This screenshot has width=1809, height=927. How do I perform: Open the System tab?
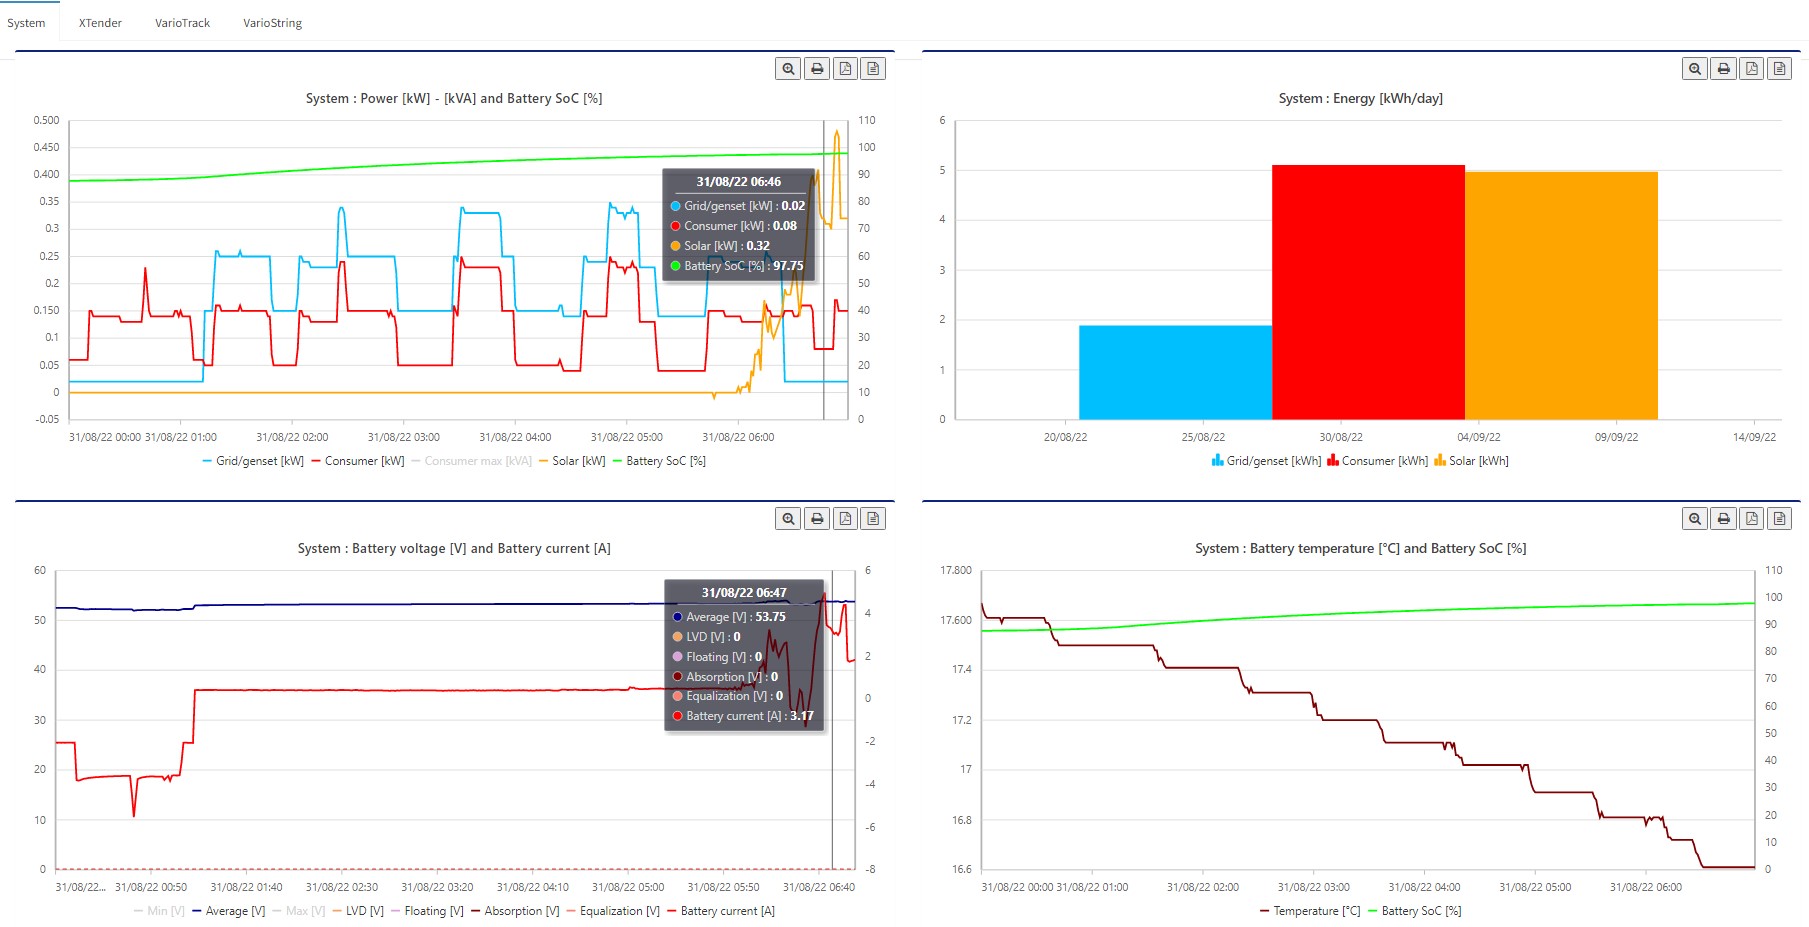click(x=26, y=23)
